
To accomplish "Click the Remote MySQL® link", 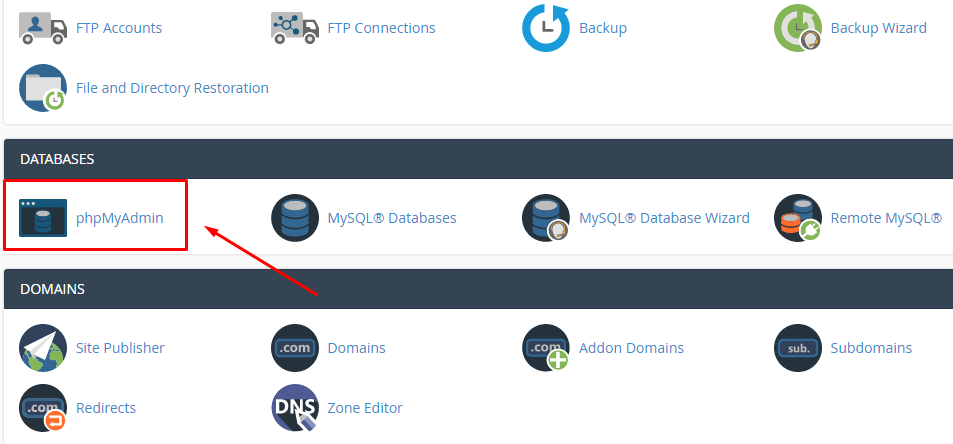I will point(886,217).
